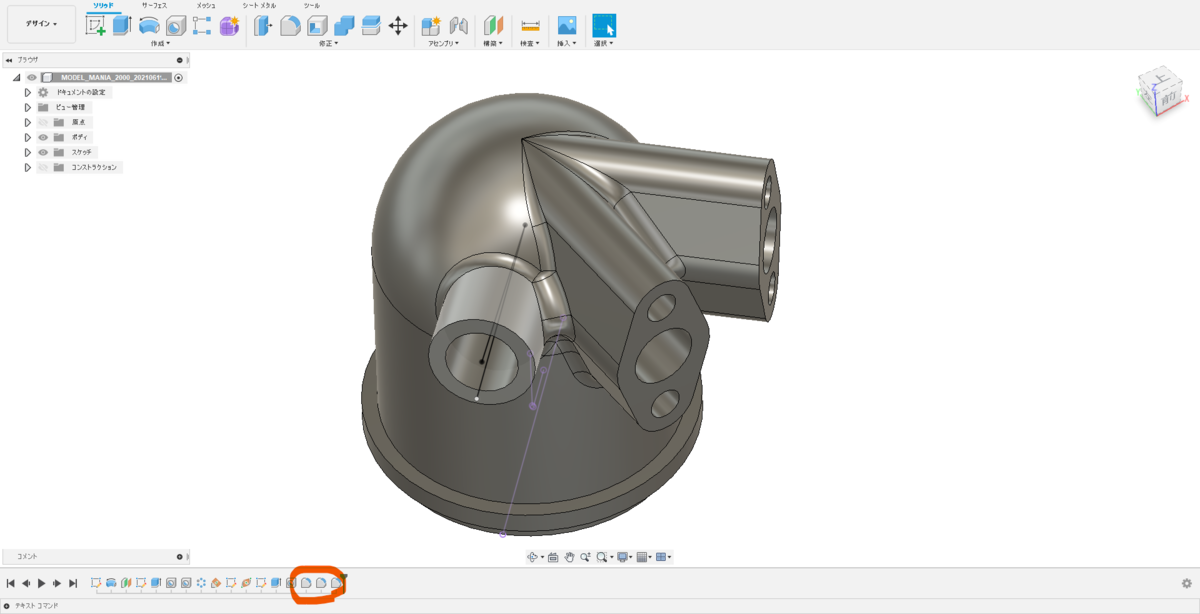Select the Offset Face tool
Screen dimensions: 1200x614
371,26
